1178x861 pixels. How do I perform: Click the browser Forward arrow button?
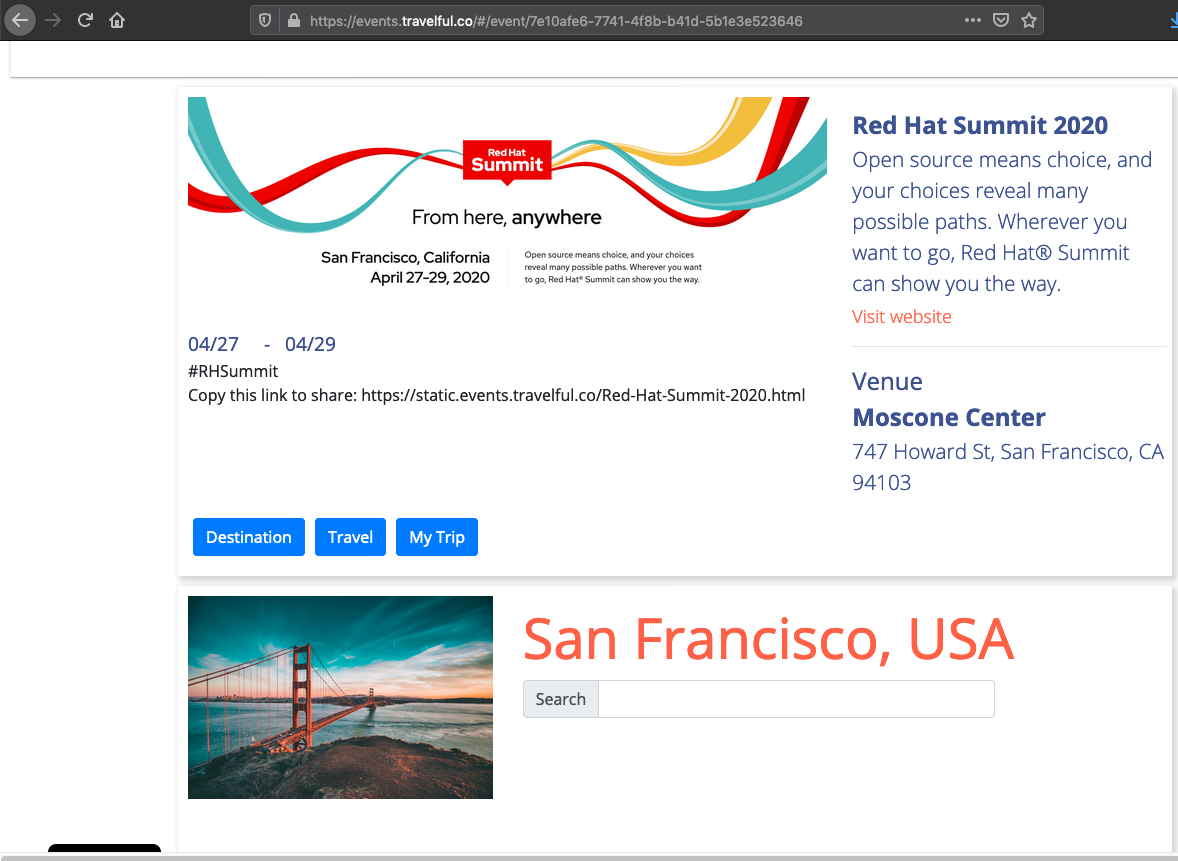(53, 20)
